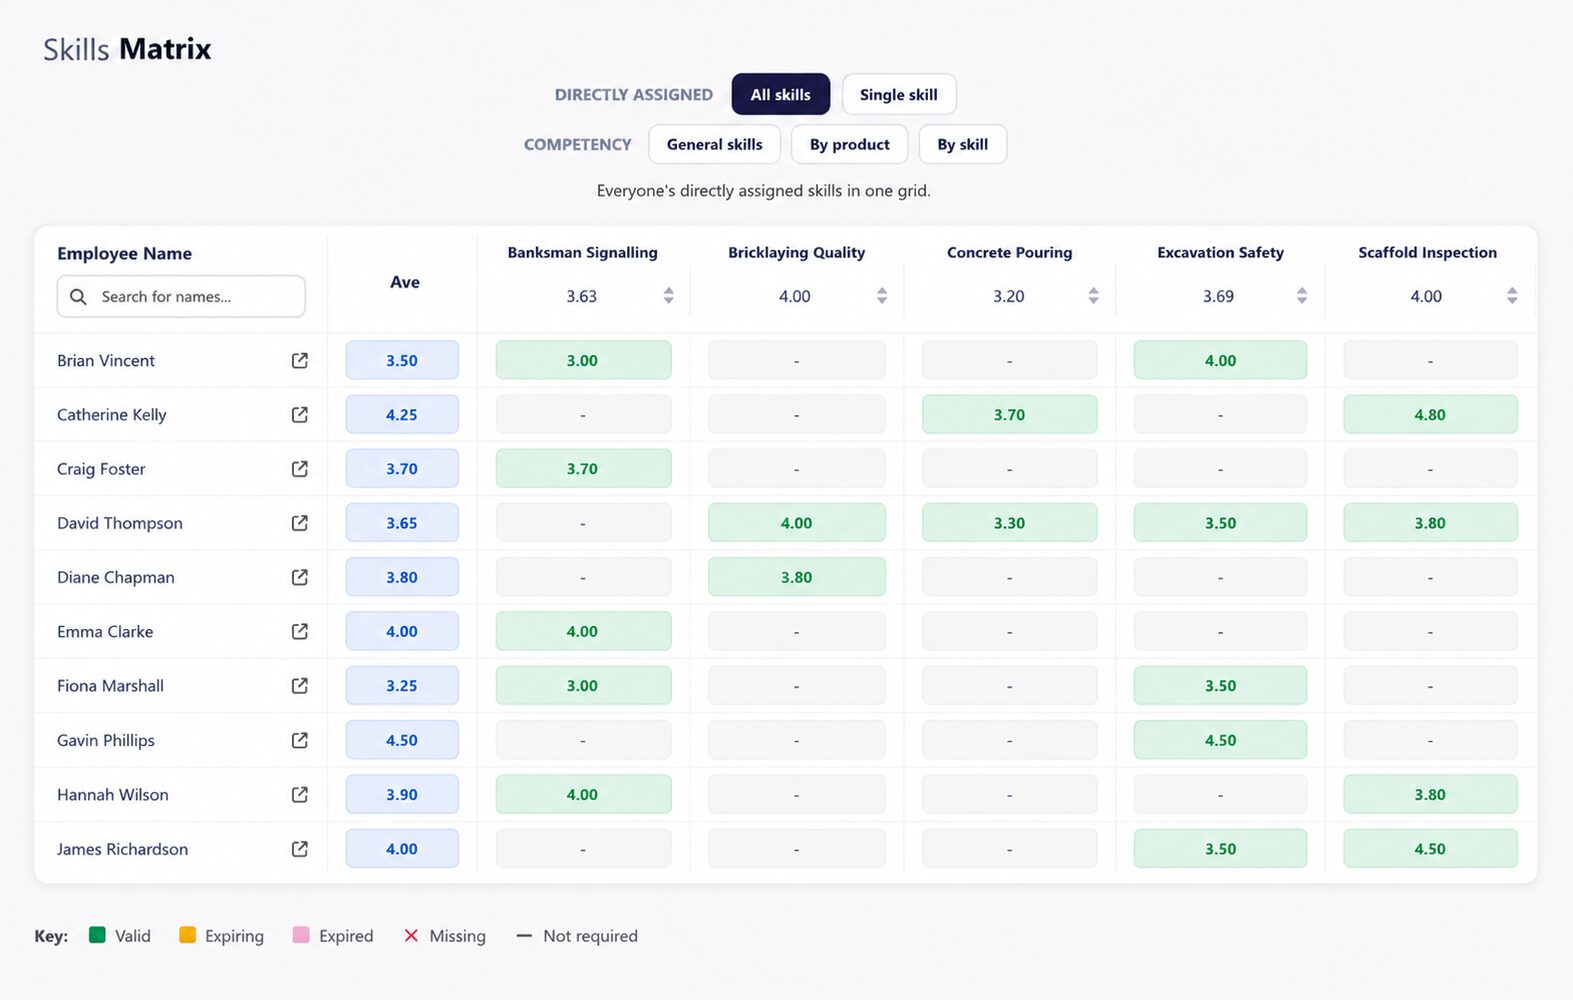Viewport: 1573px width, 1000px height.
Task: Click the green Valid key swatch
Action: pyautogui.click(x=97, y=936)
